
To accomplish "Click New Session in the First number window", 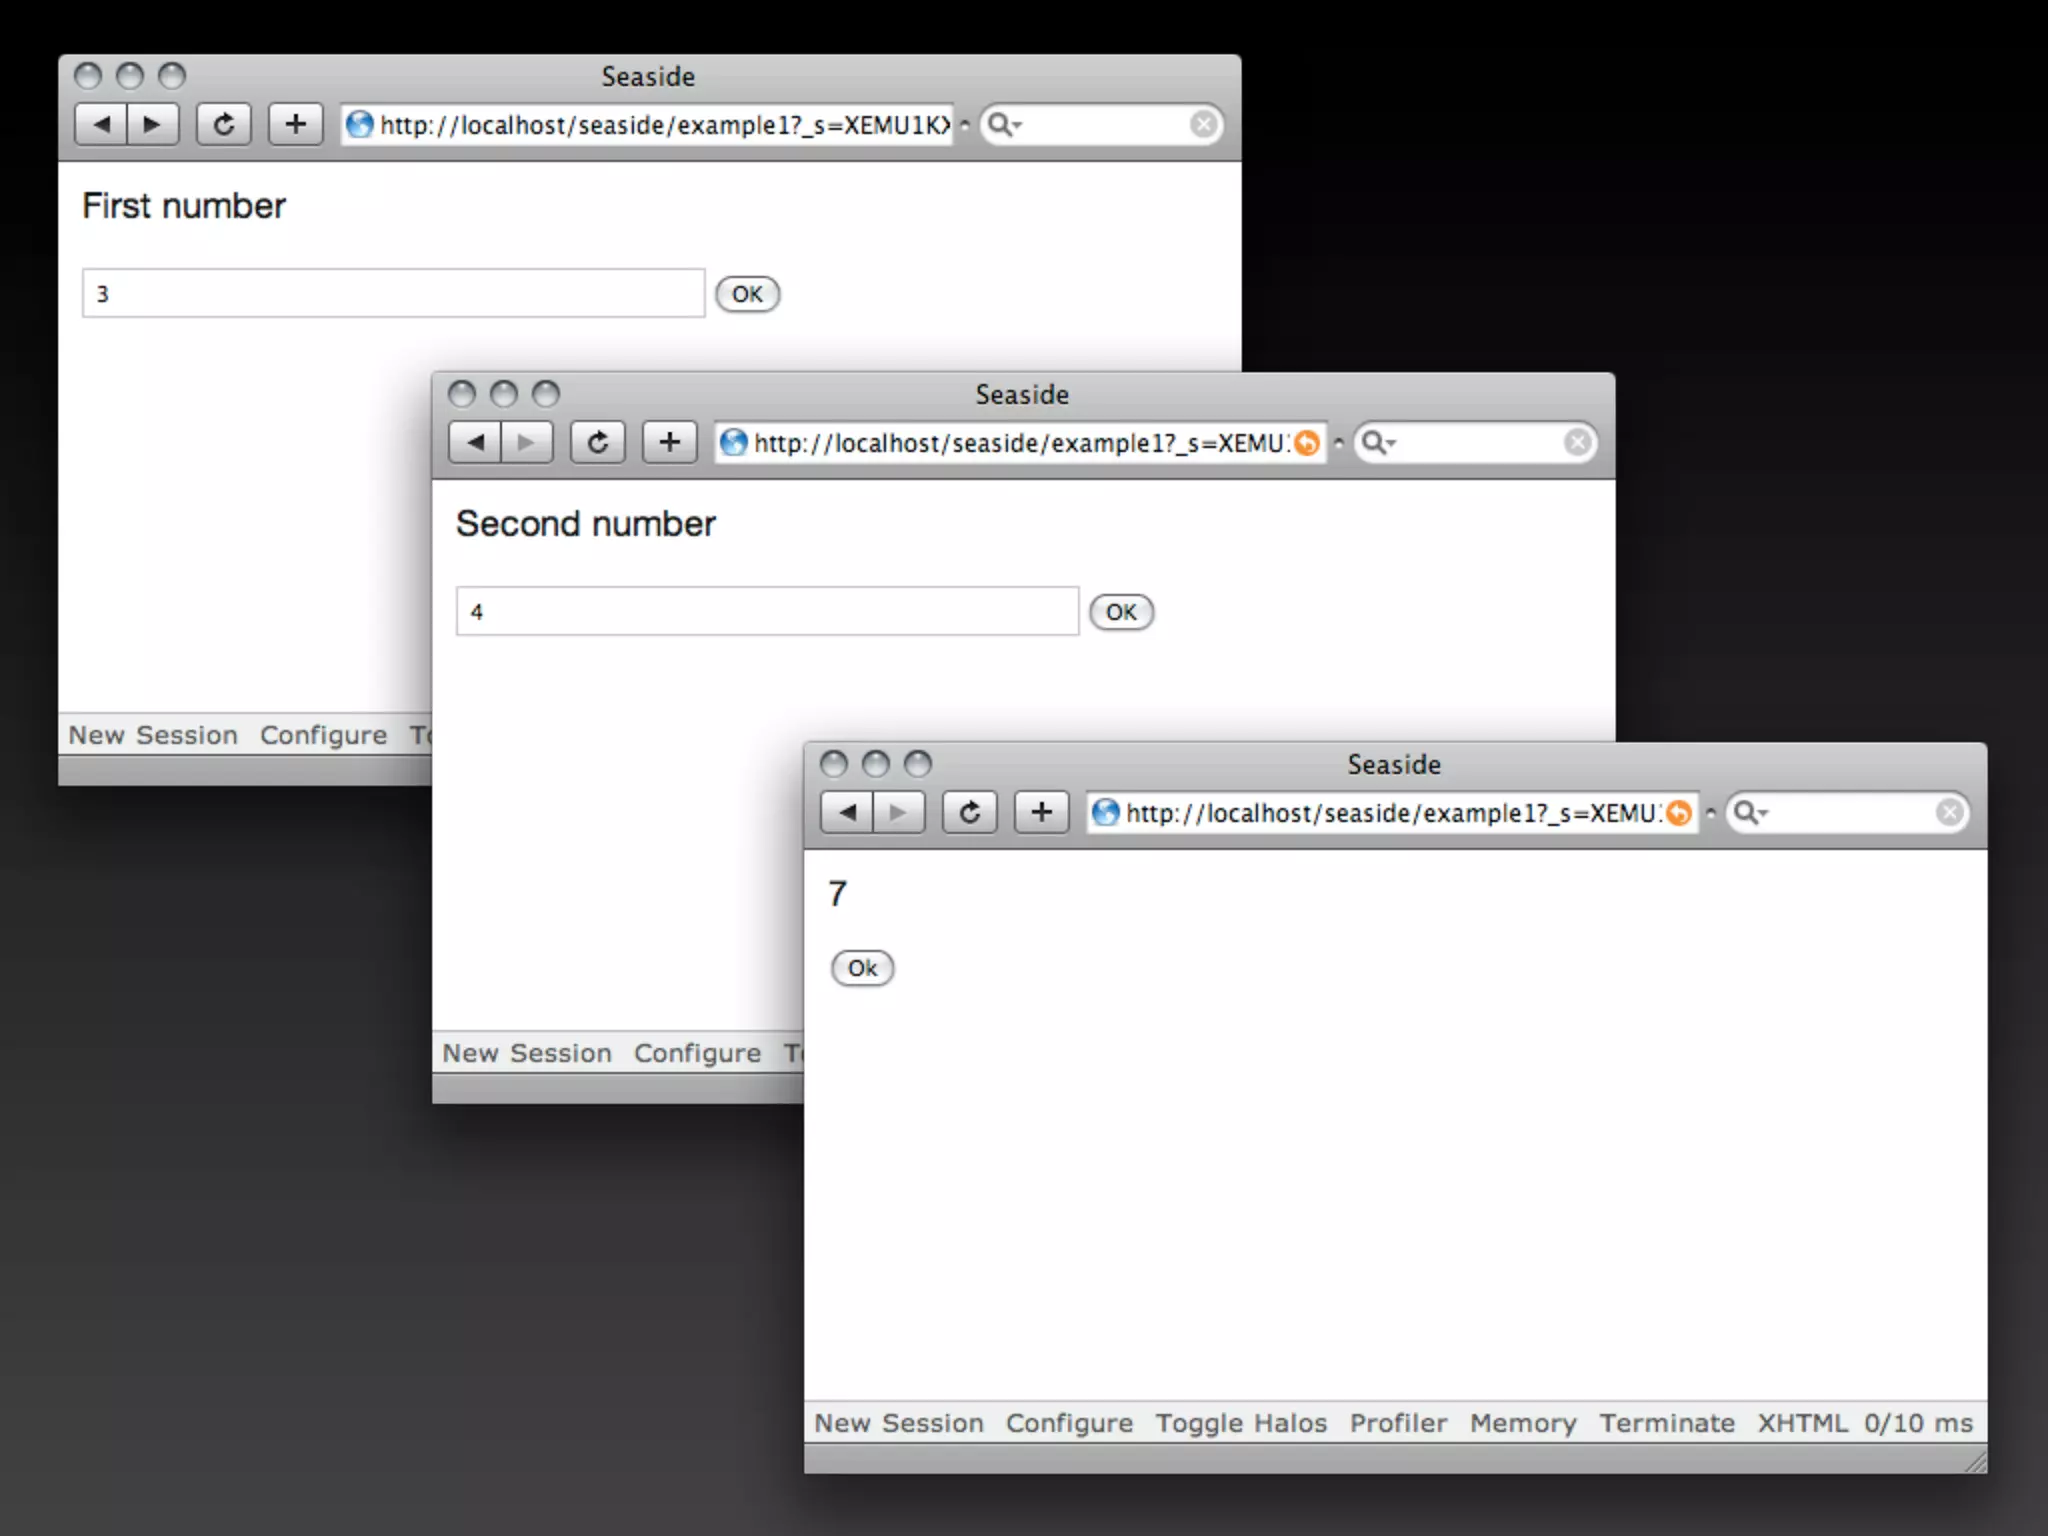I will tap(153, 735).
